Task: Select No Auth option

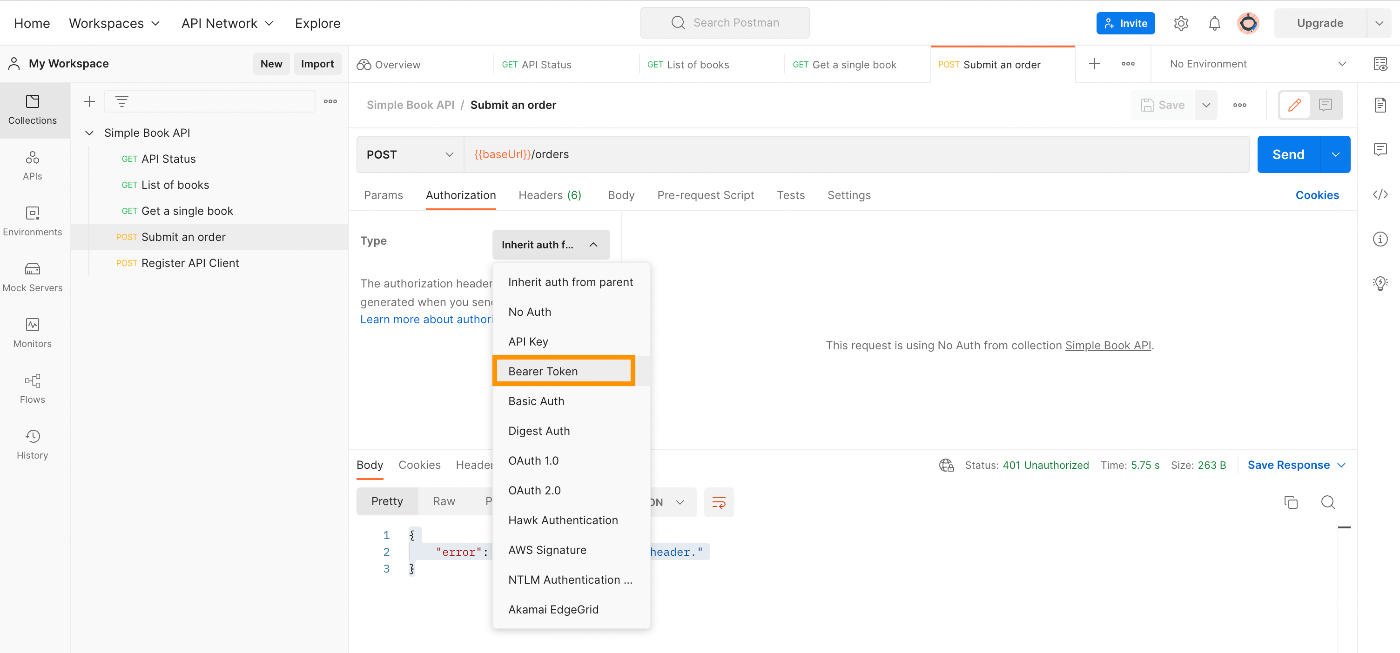Action: pos(571,312)
